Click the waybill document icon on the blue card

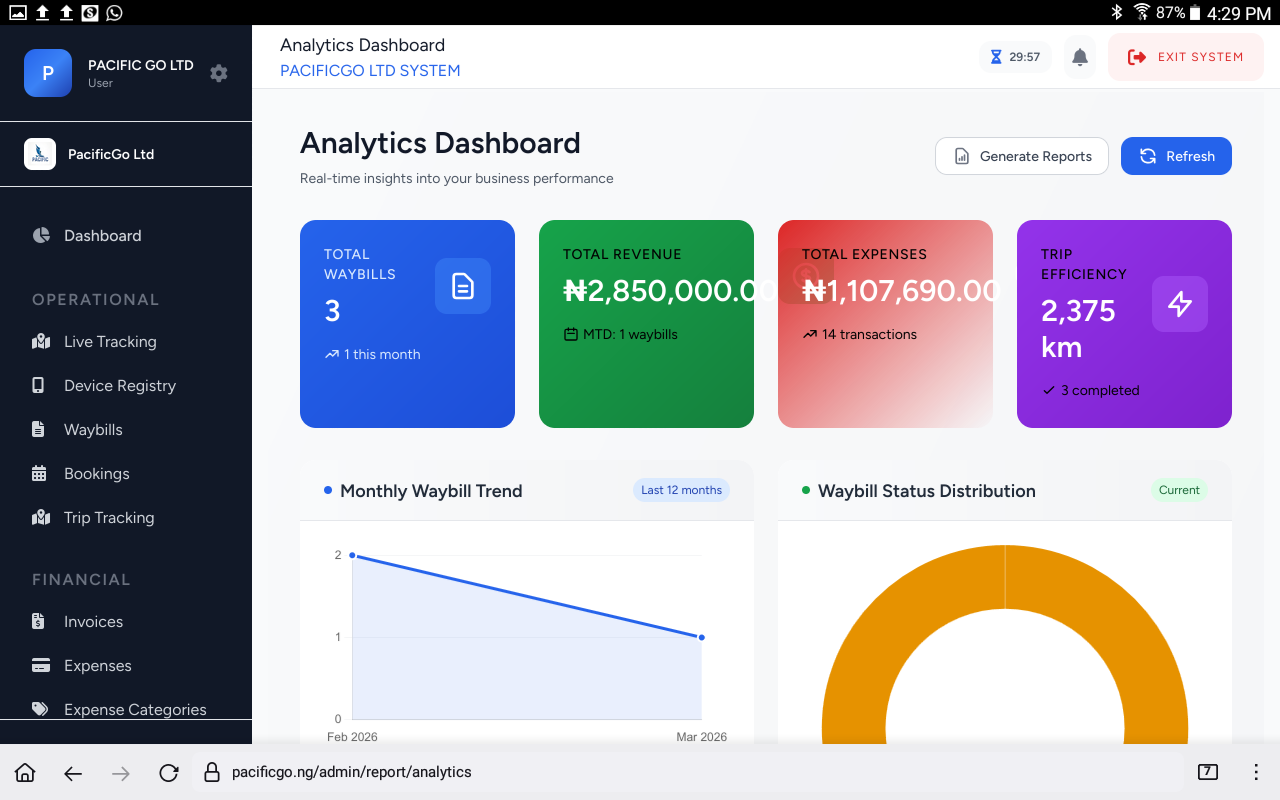[x=461, y=286]
